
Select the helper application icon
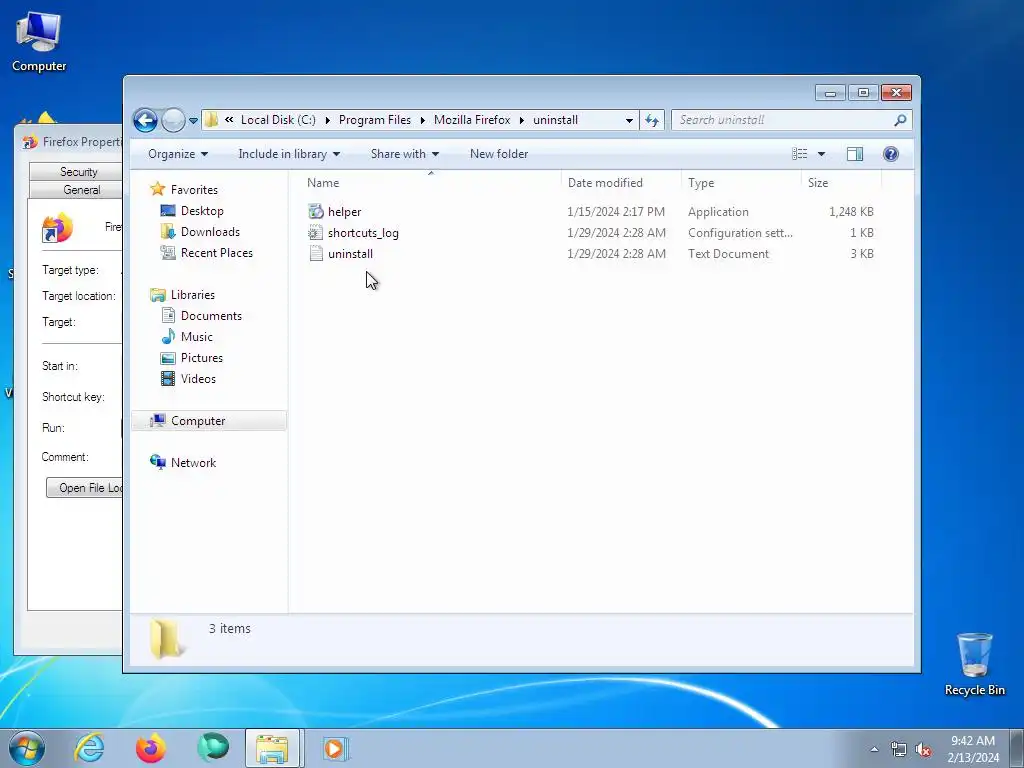pyautogui.click(x=316, y=212)
